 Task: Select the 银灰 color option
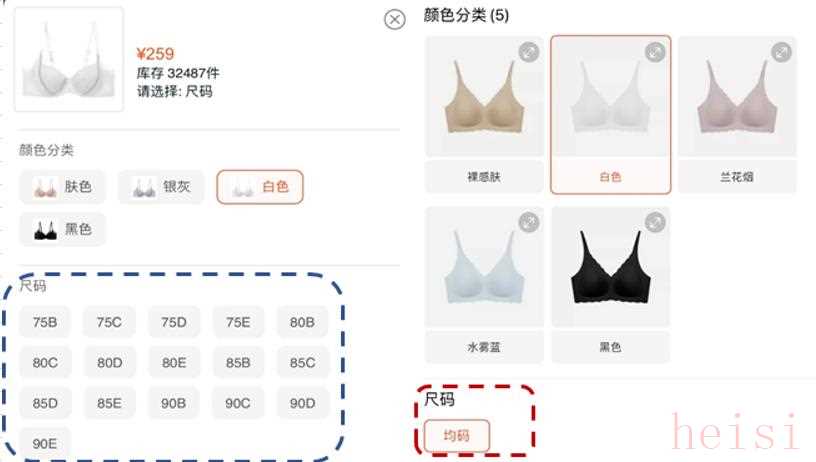tap(161, 187)
